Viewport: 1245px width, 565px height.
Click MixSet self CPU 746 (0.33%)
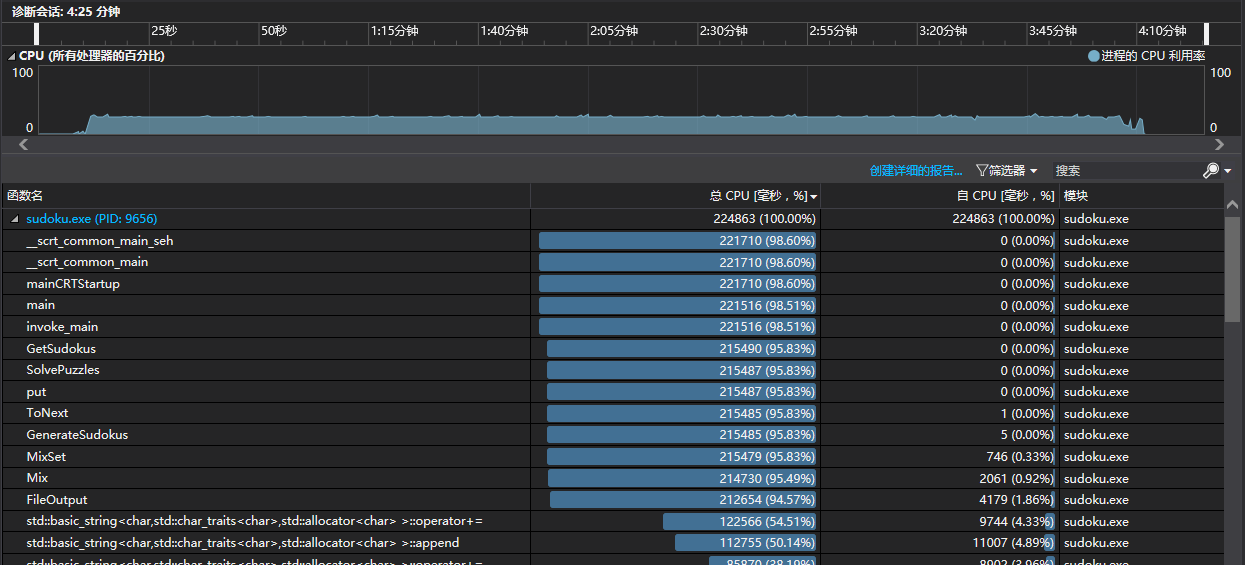tap(1021, 457)
